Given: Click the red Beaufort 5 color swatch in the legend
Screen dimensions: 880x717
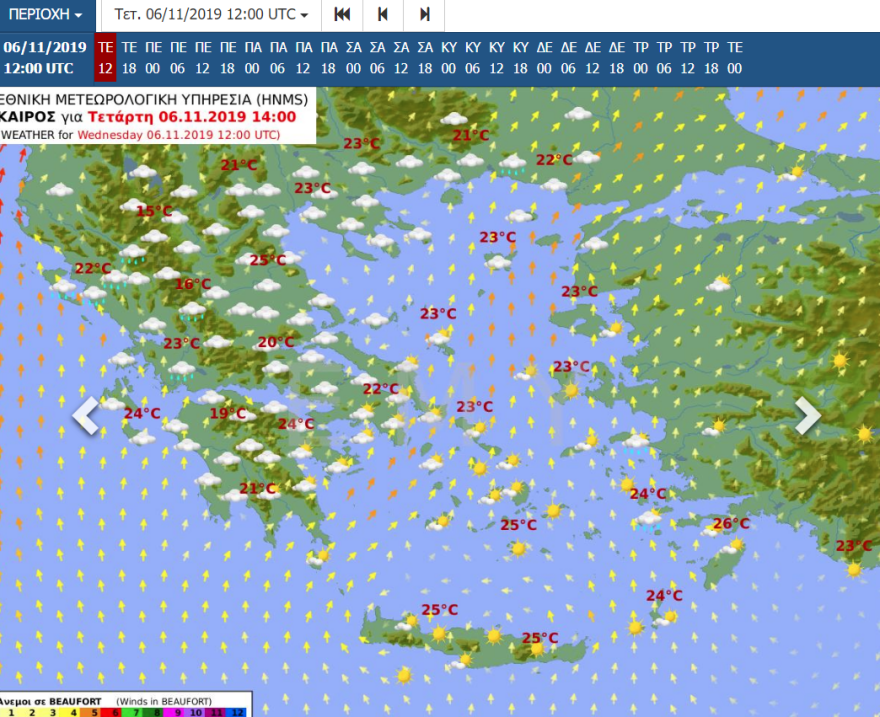Looking at the screenshot, I should point(95,711).
